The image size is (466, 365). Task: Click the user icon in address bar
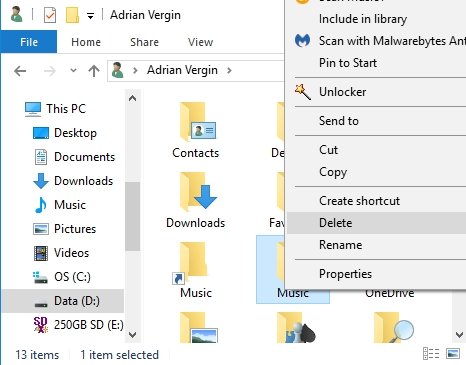117,70
